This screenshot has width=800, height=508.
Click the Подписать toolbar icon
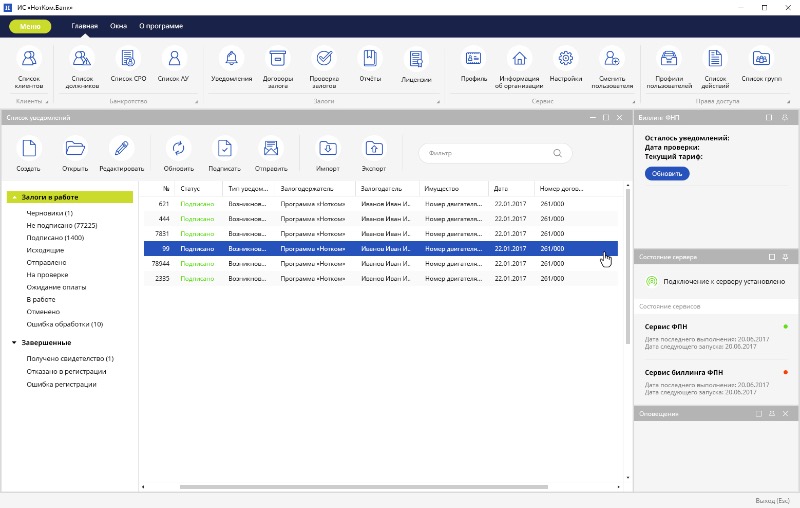point(224,149)
